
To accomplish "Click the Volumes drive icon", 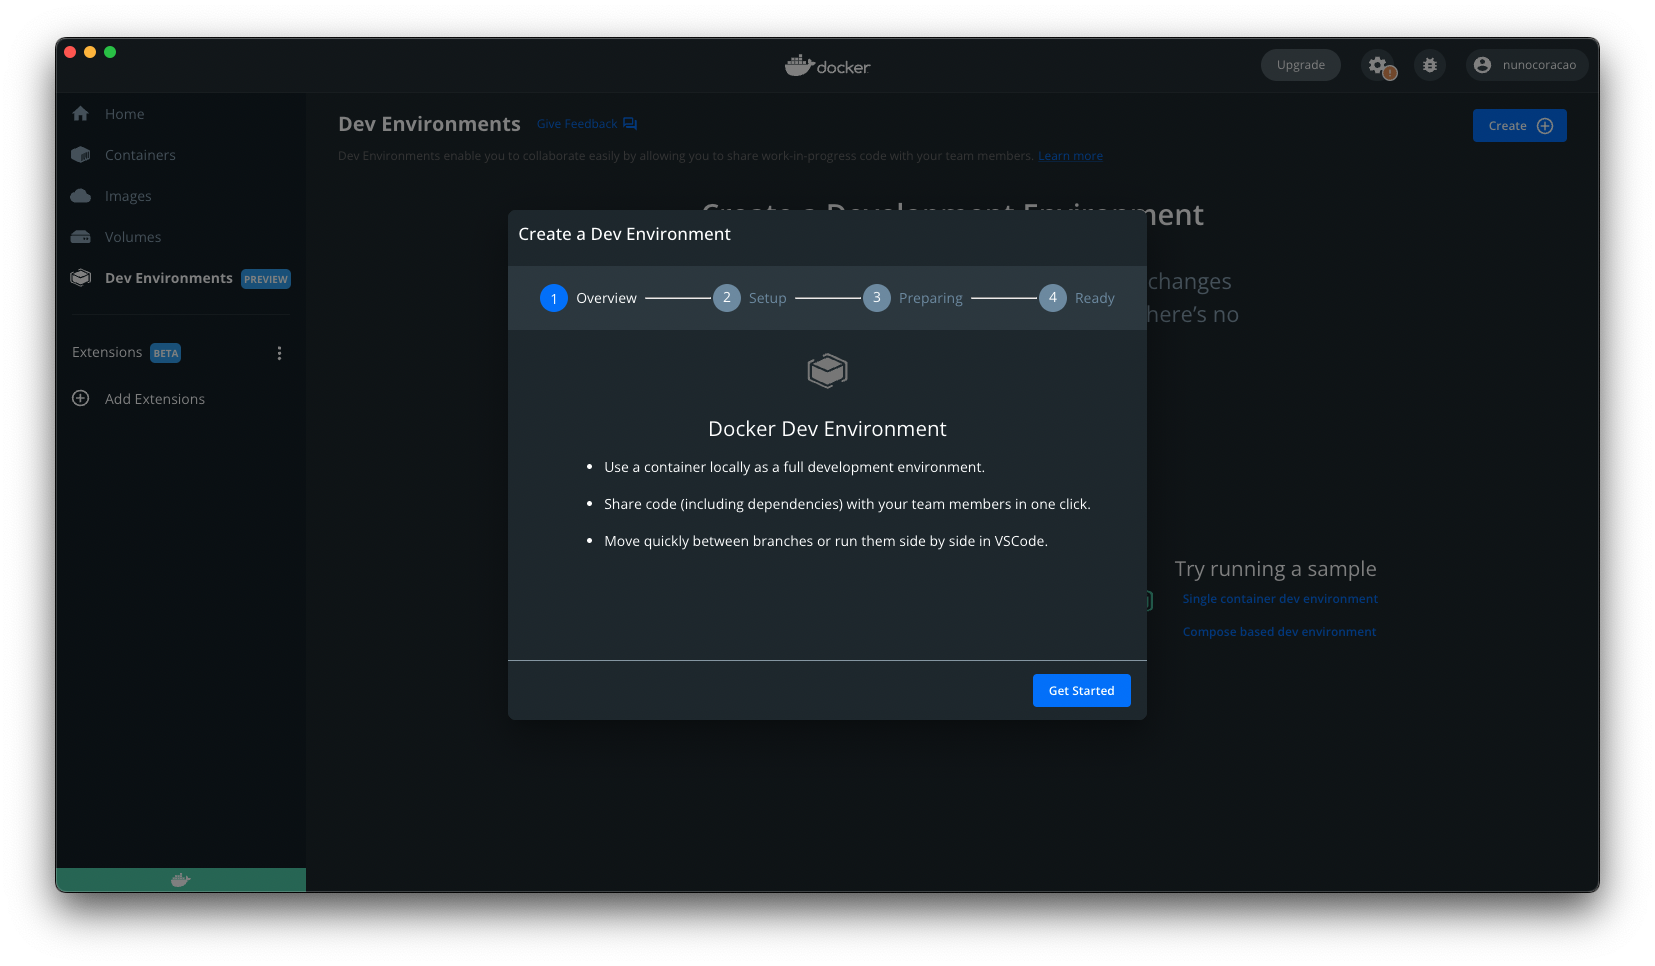I will [x=81, y=237].
